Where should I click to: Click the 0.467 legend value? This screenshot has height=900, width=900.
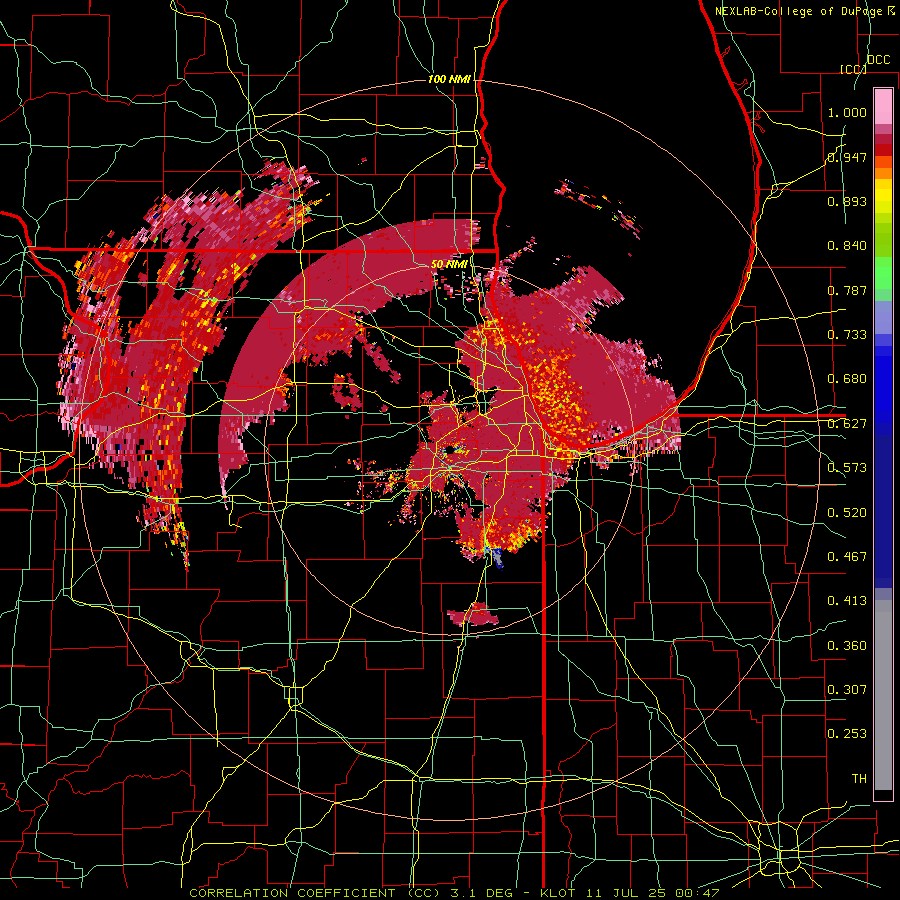point(847,557)
